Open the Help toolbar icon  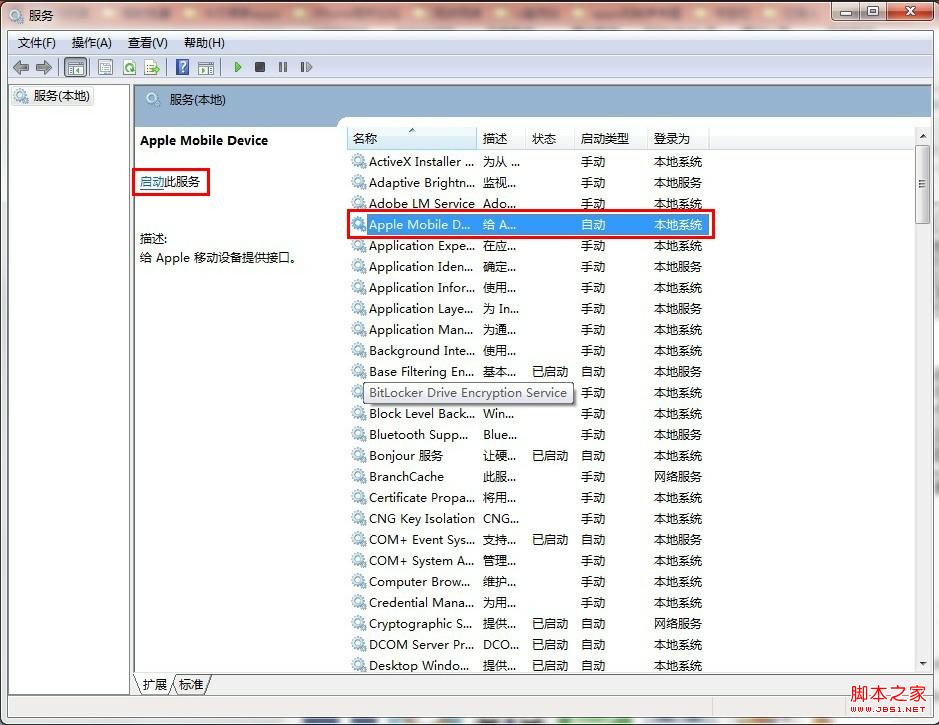coord(183,67)
